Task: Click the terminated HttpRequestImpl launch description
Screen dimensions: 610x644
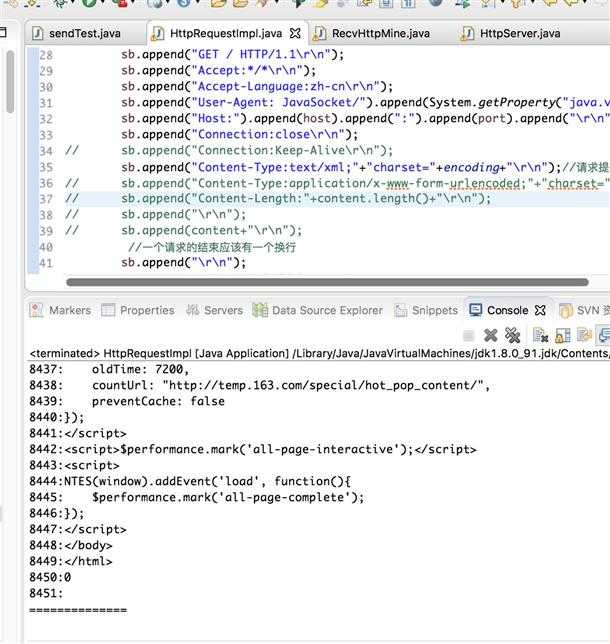Action: click(320, 353)
